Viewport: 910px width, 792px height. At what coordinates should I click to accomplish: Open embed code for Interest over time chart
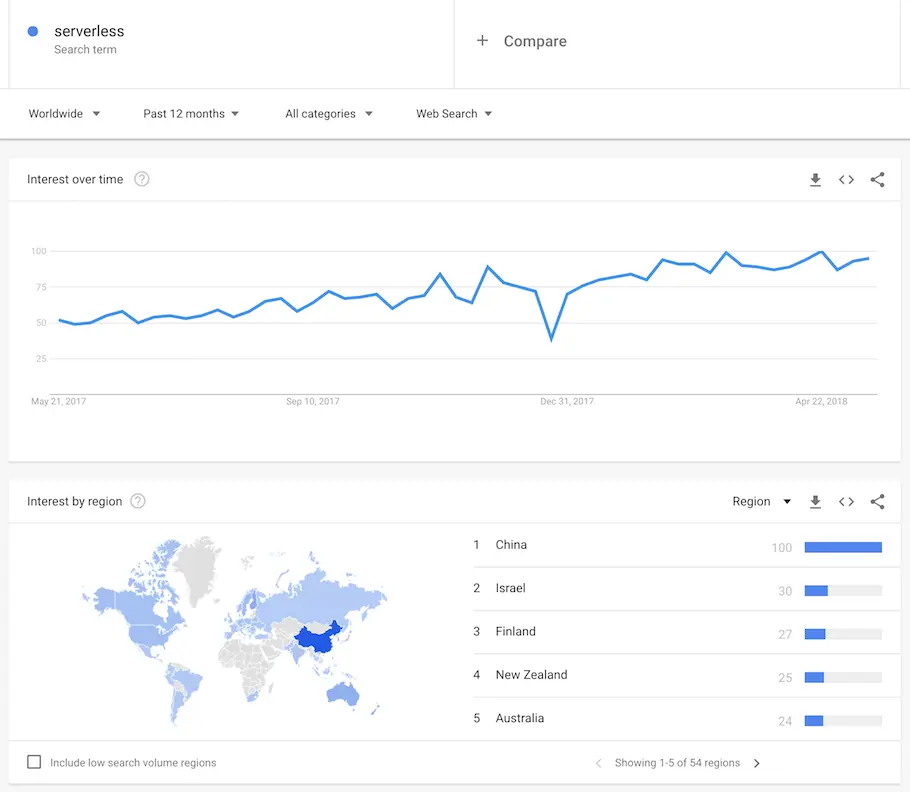click(x=846, y=179)
